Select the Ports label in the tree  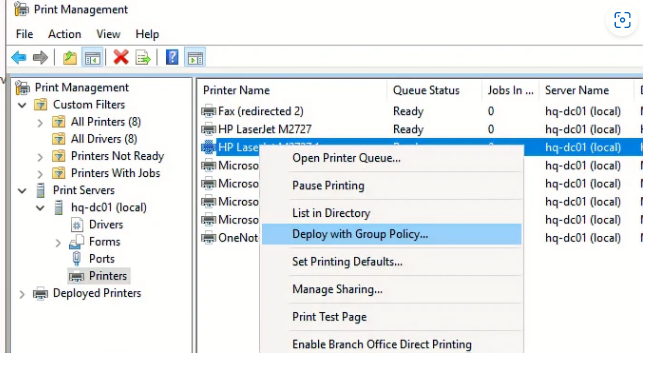tap(102, 259)
